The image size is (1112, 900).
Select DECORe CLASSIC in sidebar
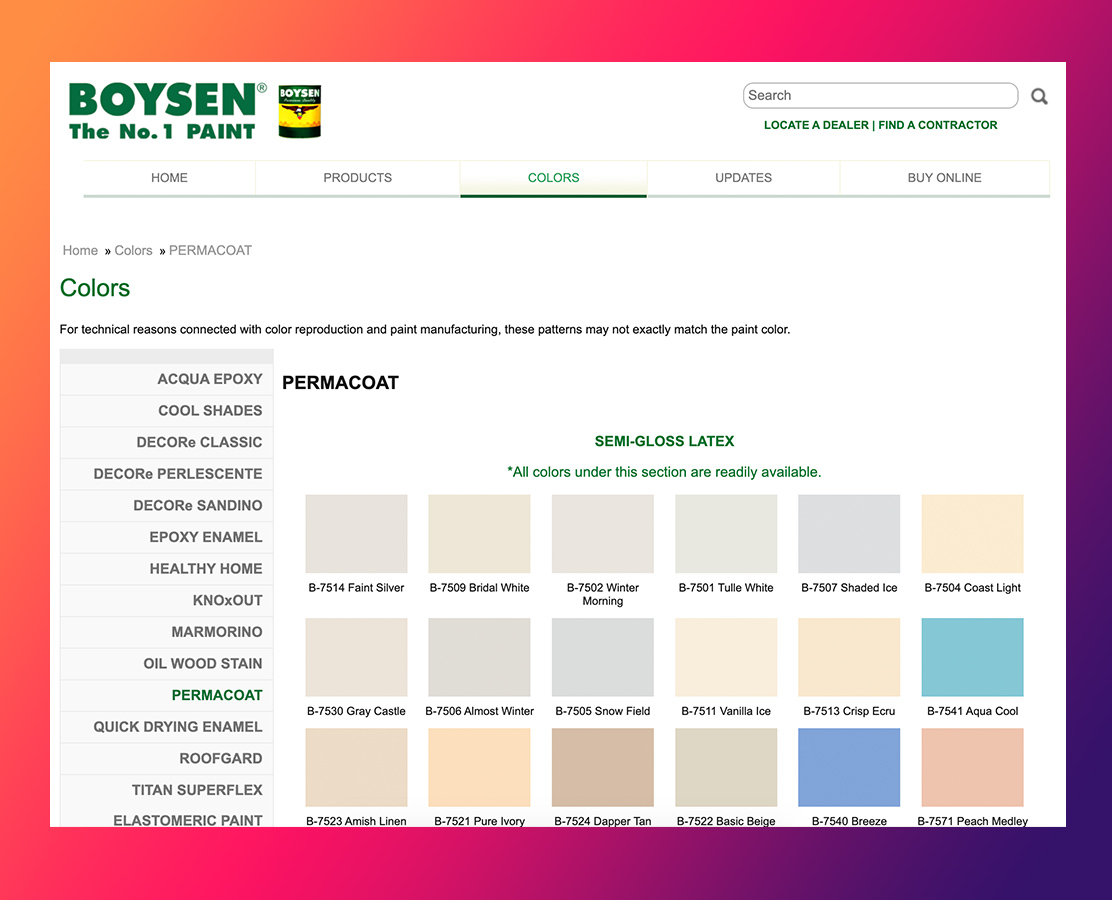(x=167, y=443)
